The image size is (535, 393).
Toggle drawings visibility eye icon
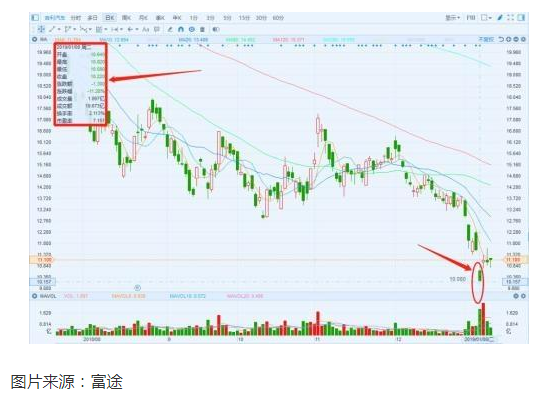coord(192,29)
